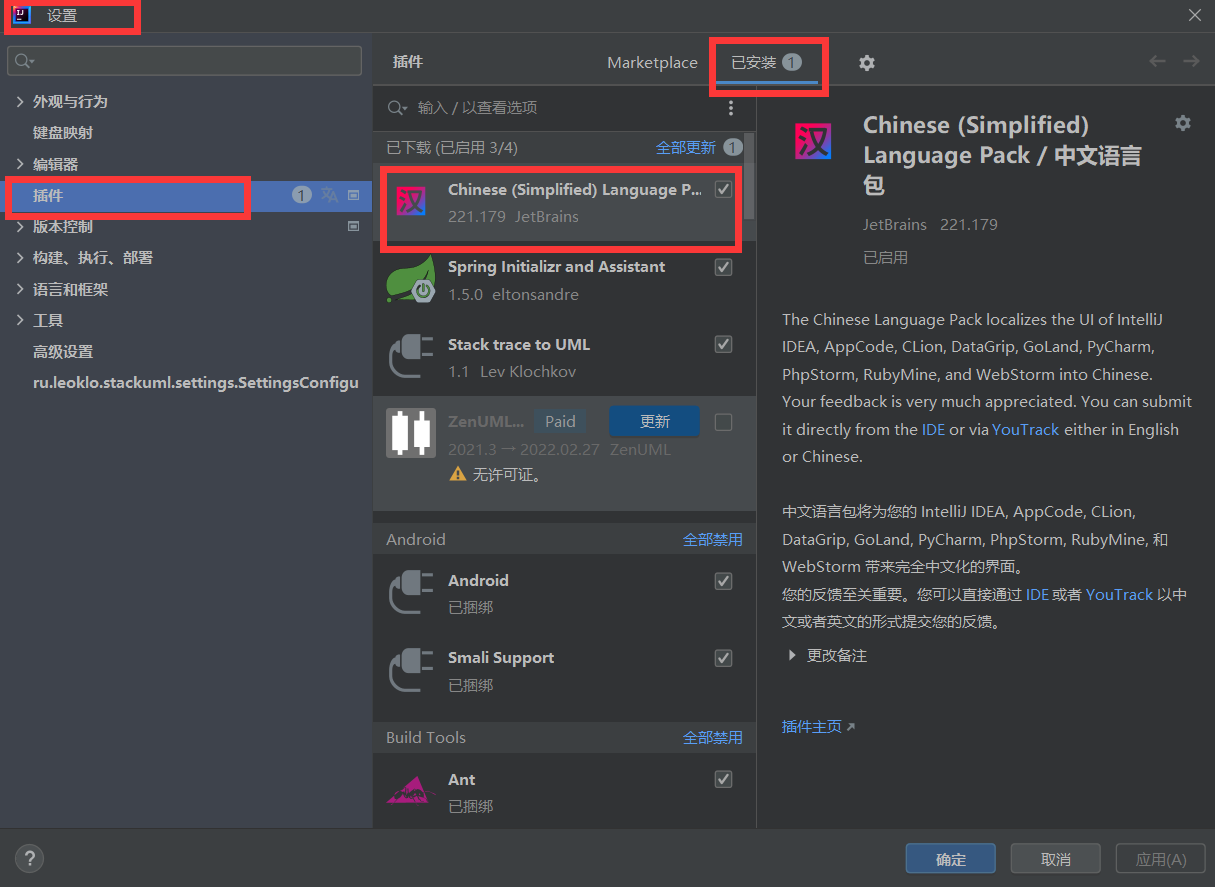Viewport: 1215px width, 887px height.
Task: Expand the 编辑器 settings group
Action: [20, 164]
